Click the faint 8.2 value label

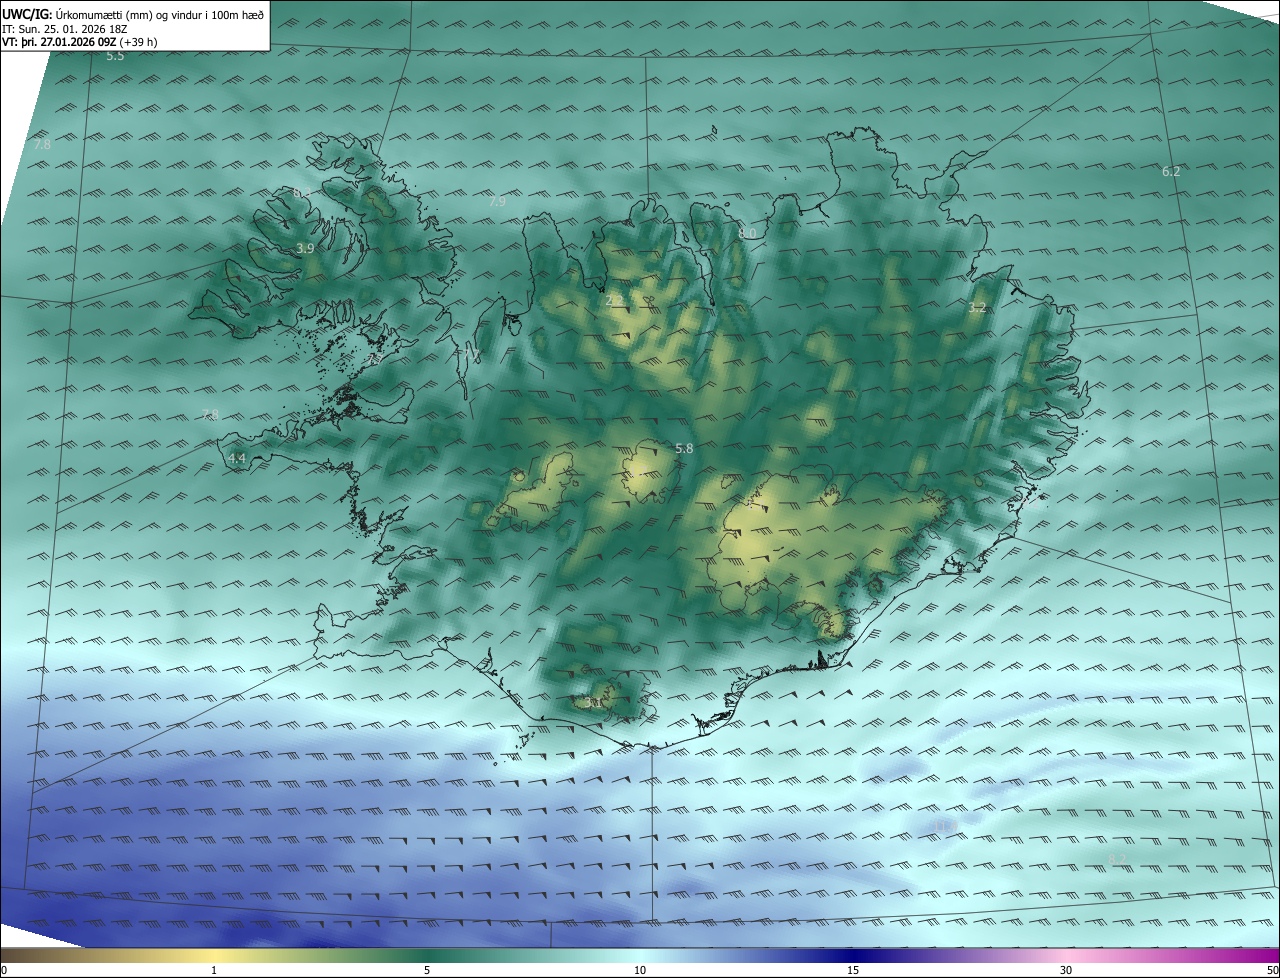1117,858
